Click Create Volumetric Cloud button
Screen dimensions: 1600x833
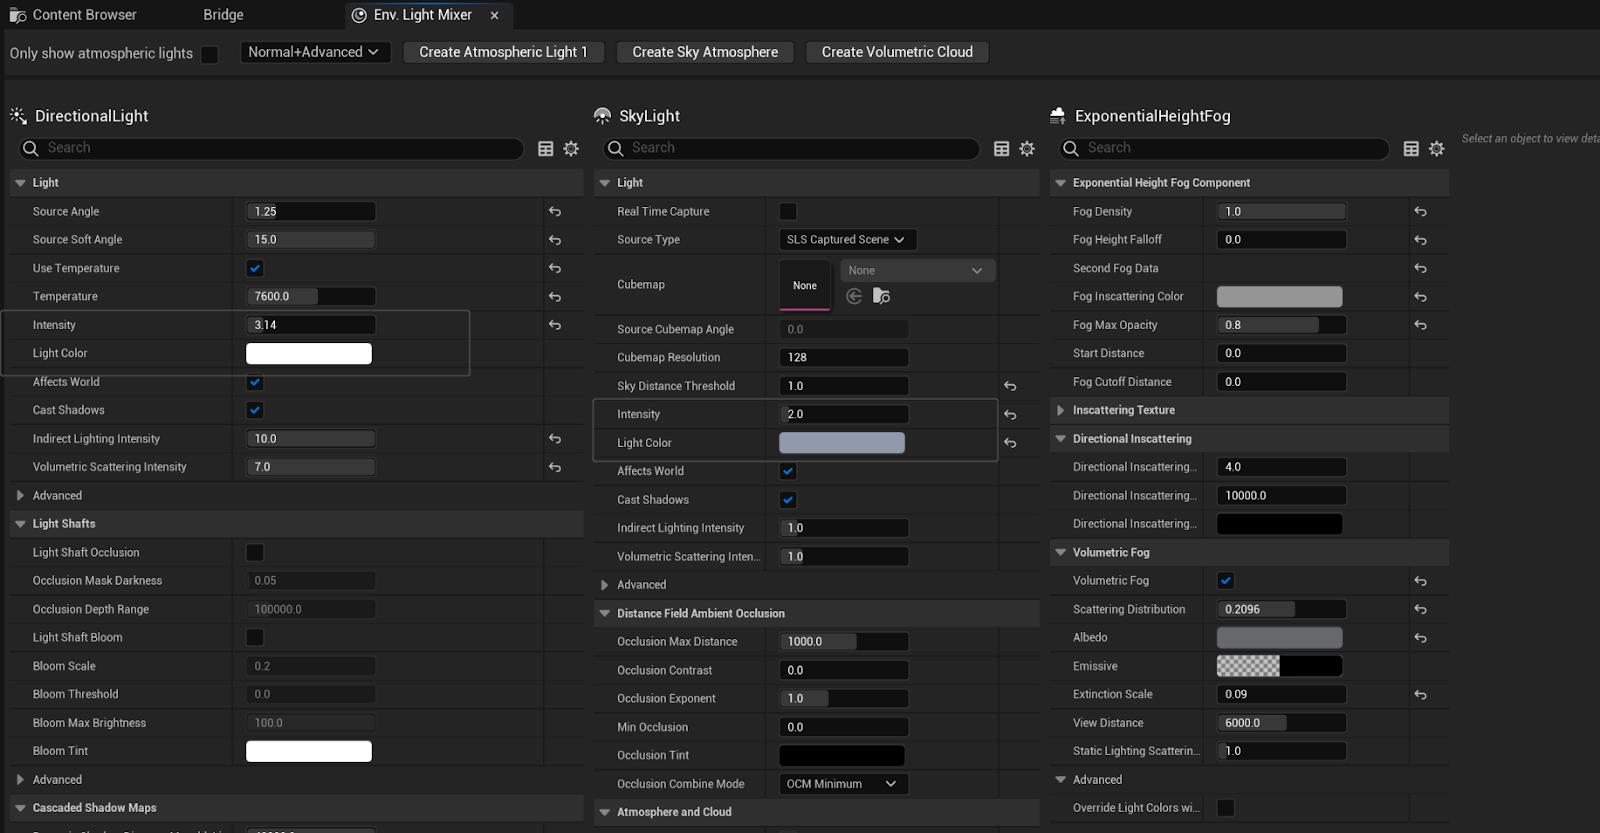click(x=897, y=52)
